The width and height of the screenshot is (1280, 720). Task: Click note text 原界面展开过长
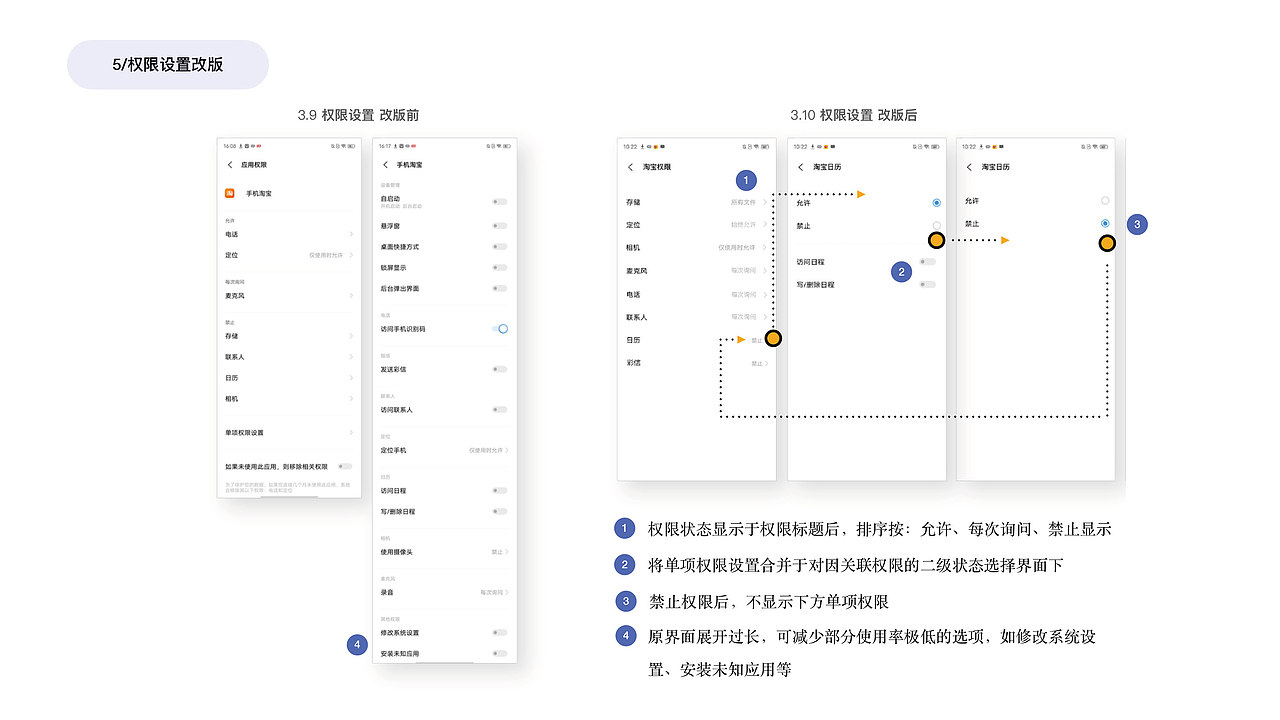pyautogui.click(x=705, y=636)
